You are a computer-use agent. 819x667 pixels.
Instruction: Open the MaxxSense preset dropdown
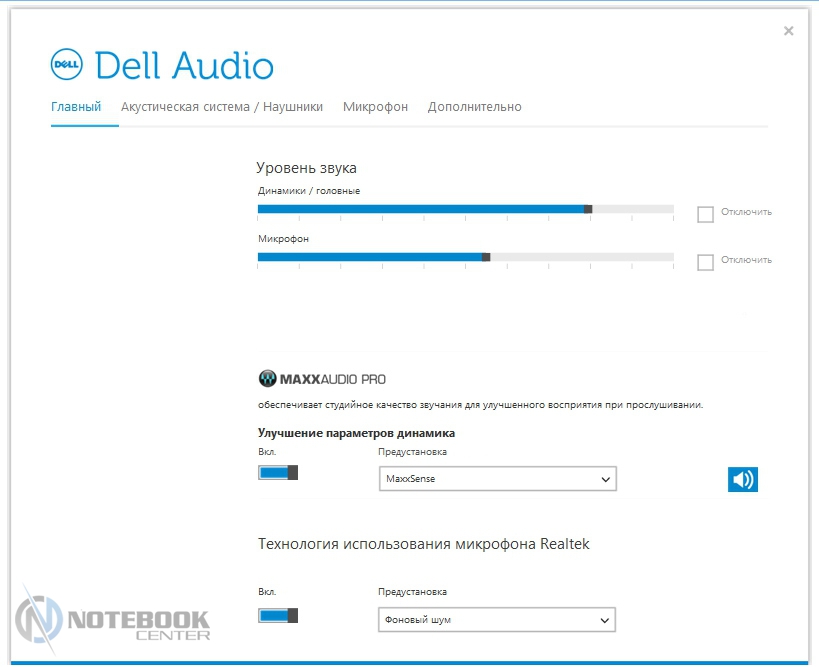pos(498,478)
